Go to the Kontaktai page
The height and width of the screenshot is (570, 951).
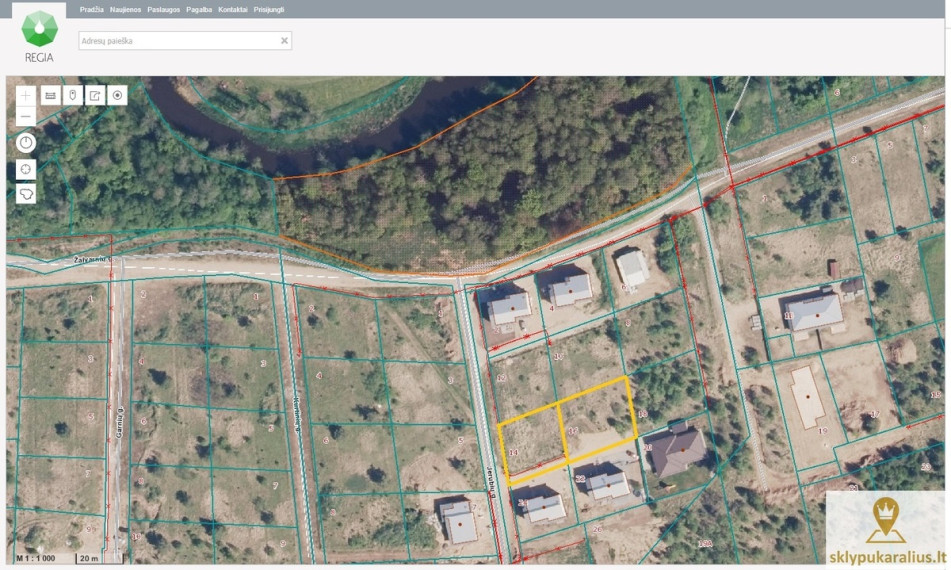pos(233,10)
